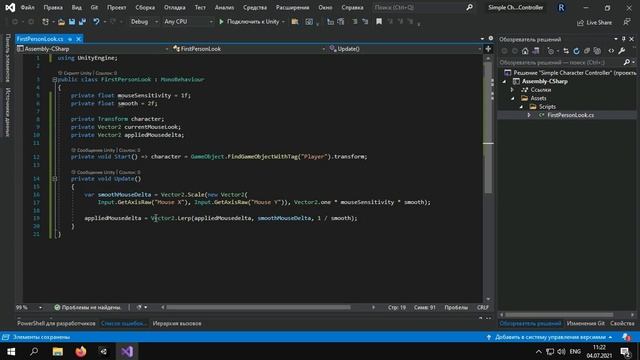Open the Файл menu
640x360 pixels.
27,7
